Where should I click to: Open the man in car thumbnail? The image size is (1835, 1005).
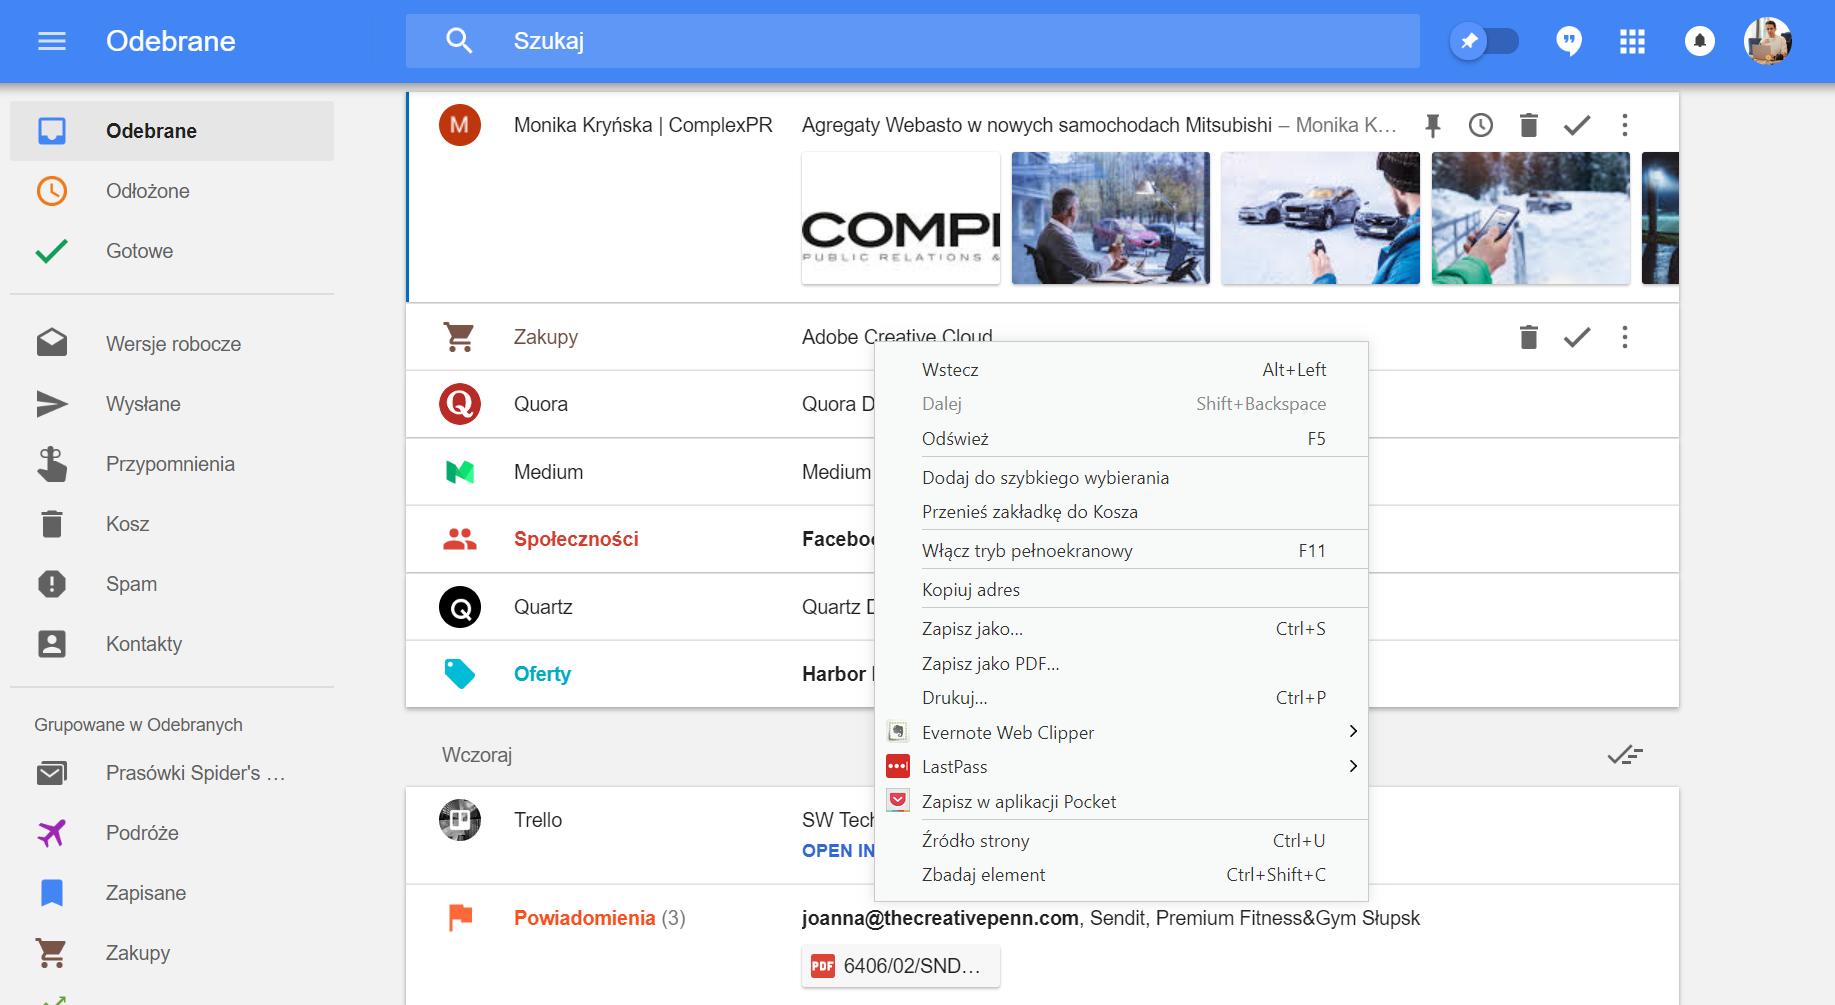(x=1111, y=218)
